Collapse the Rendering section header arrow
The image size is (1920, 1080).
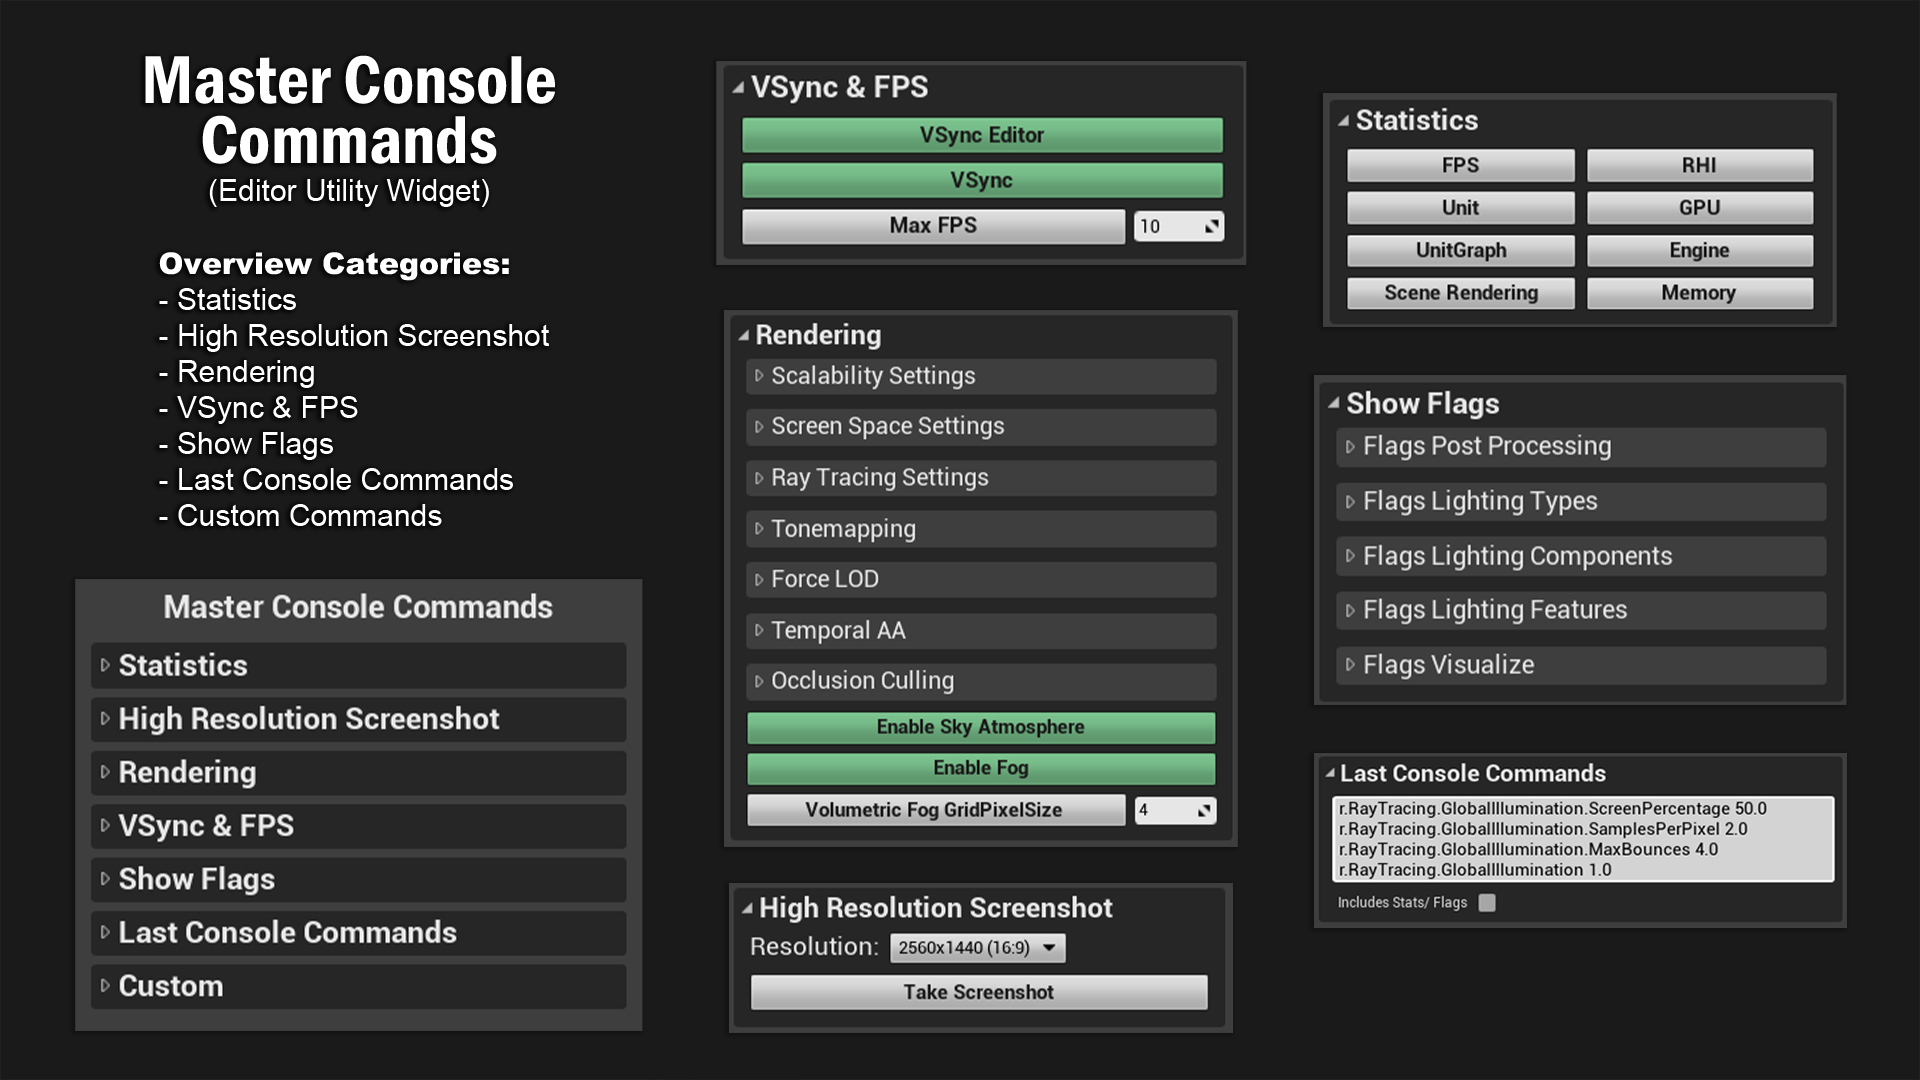[743, 336]
